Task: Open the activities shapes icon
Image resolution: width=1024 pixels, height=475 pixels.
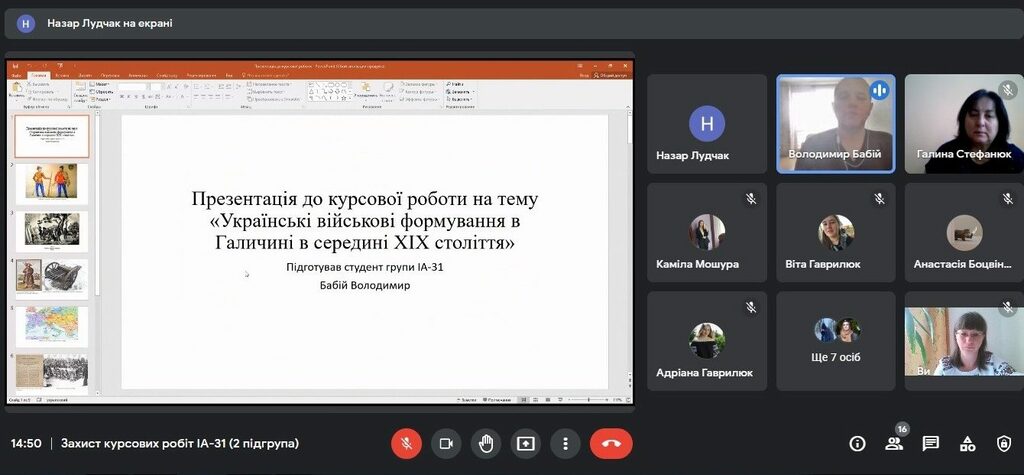Action: pos(967,443)
